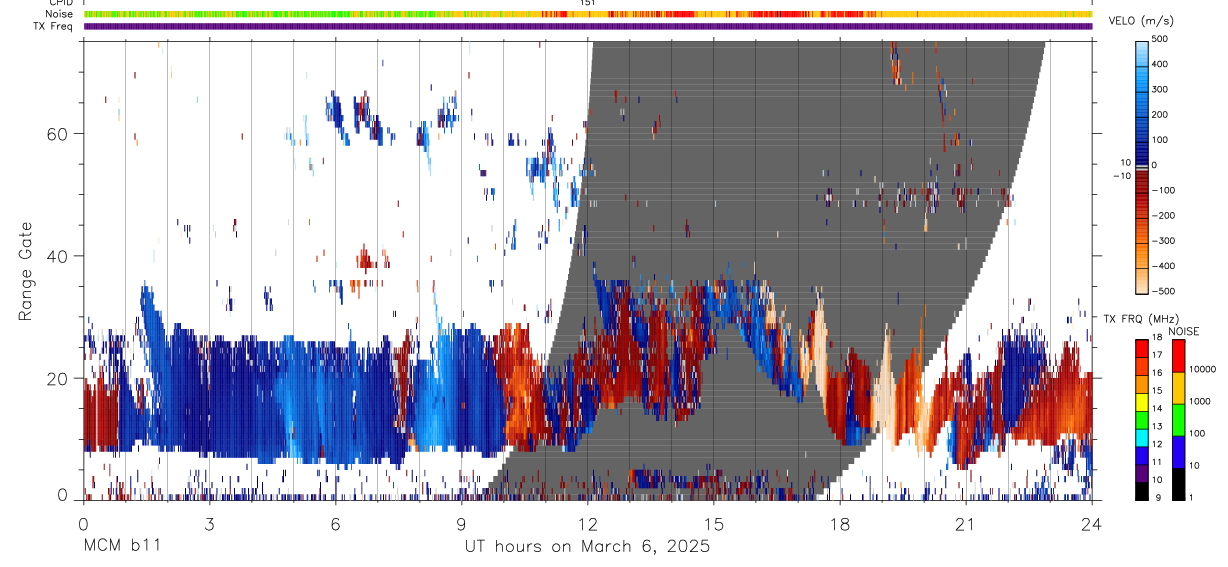Click the 12 tick on UT hours axis
The width and height of the screenshot is (1228, 567).
click(587, 525)
